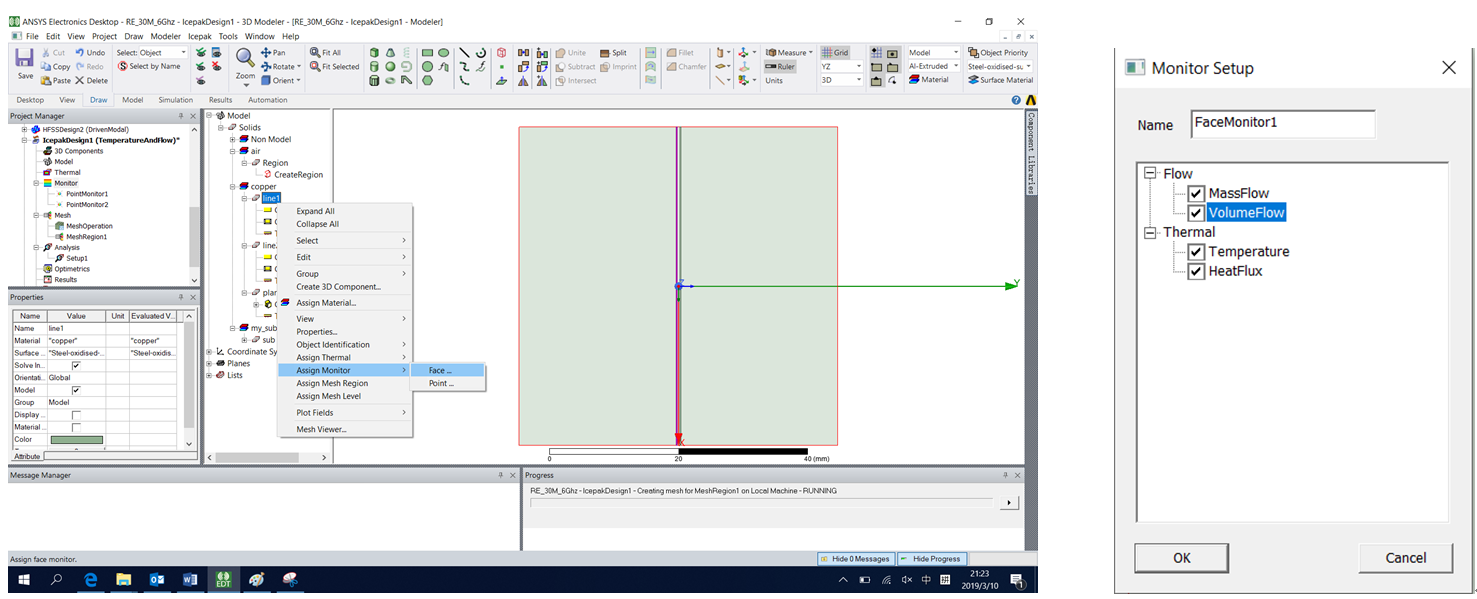Screen dimensions: 1477x599
Task: Click the Object Priority icon
Action: 973,53
